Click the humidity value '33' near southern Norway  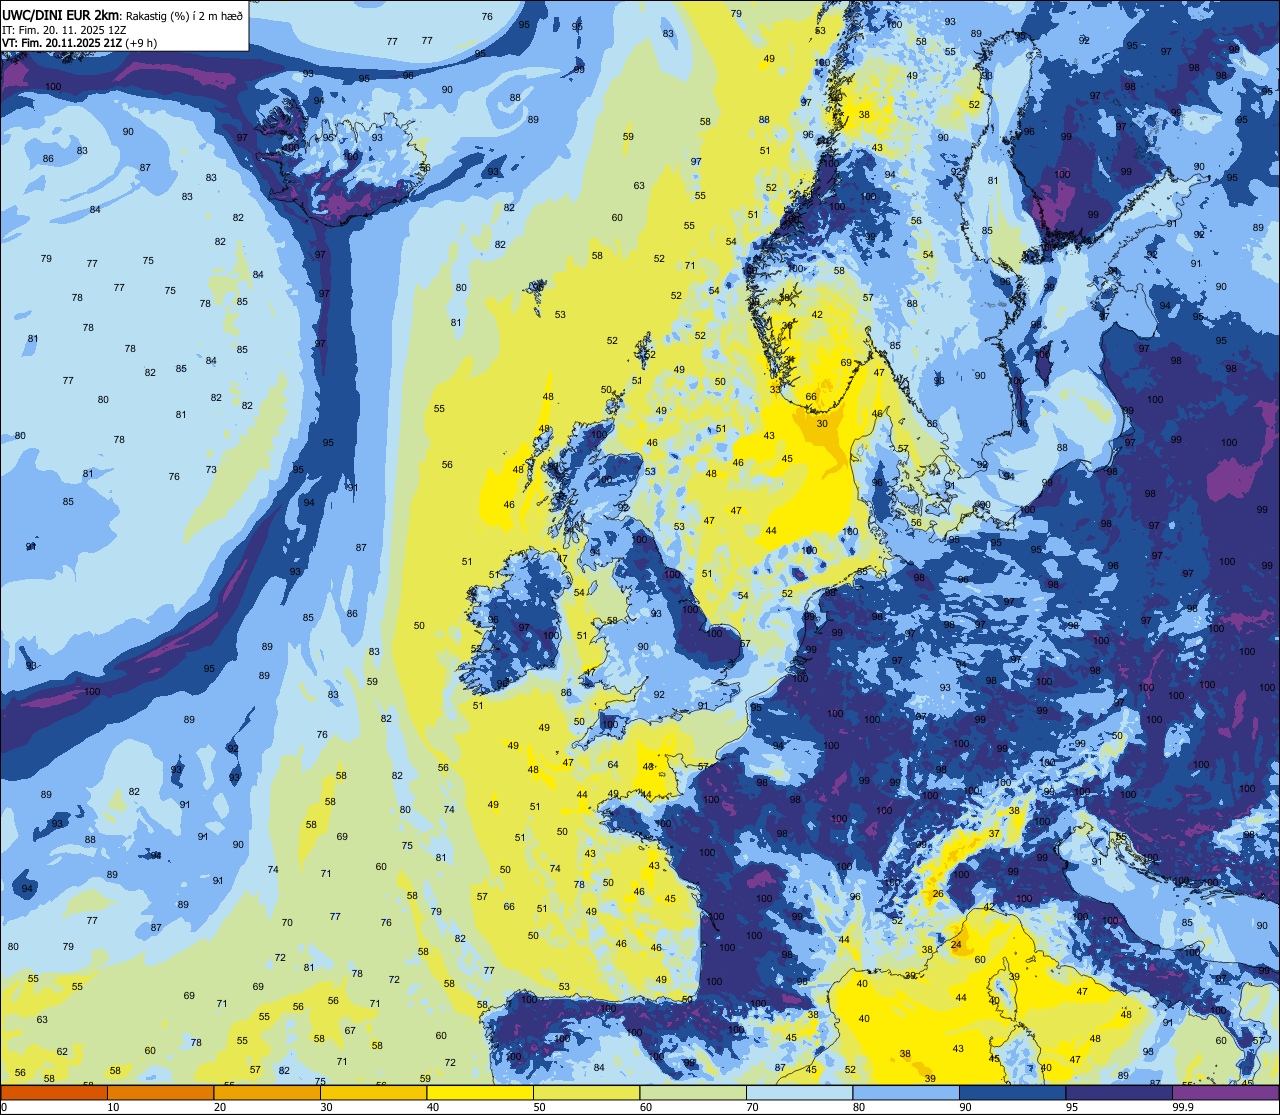775,389
